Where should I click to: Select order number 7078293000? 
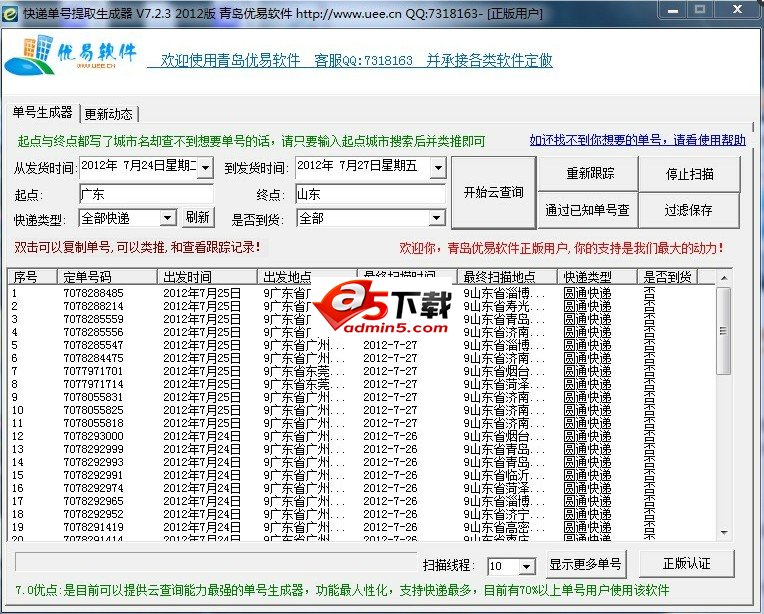pos(94,436)
